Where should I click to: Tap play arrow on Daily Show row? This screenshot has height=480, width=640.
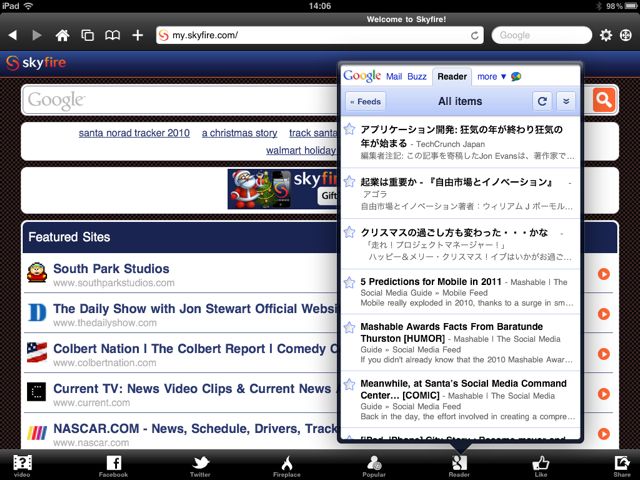point(604,314)
